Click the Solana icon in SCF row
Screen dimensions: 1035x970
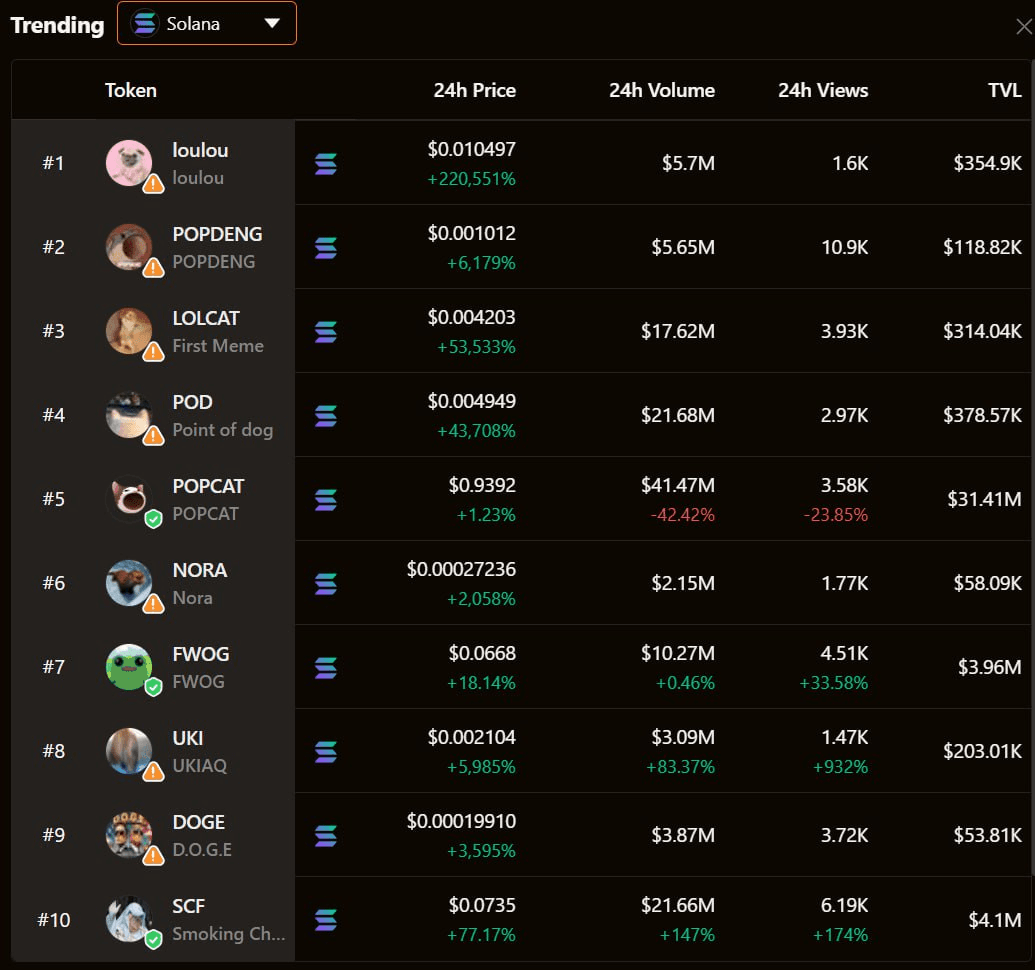[326, 919]
